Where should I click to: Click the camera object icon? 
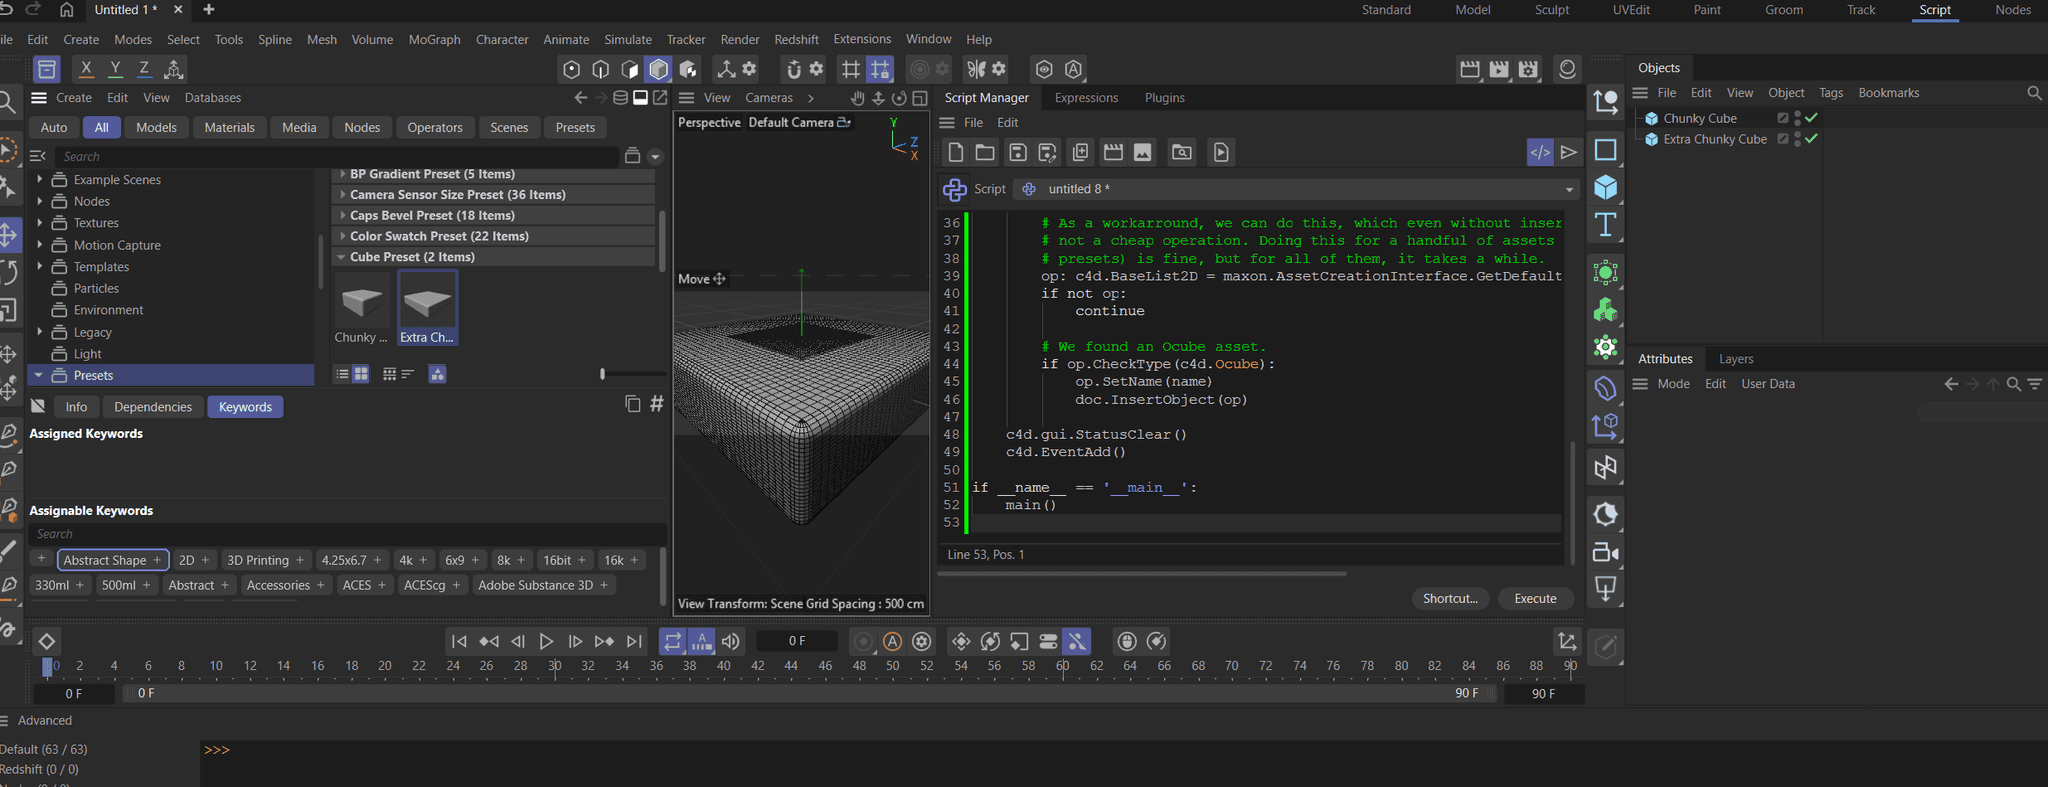pos(1605,553)
